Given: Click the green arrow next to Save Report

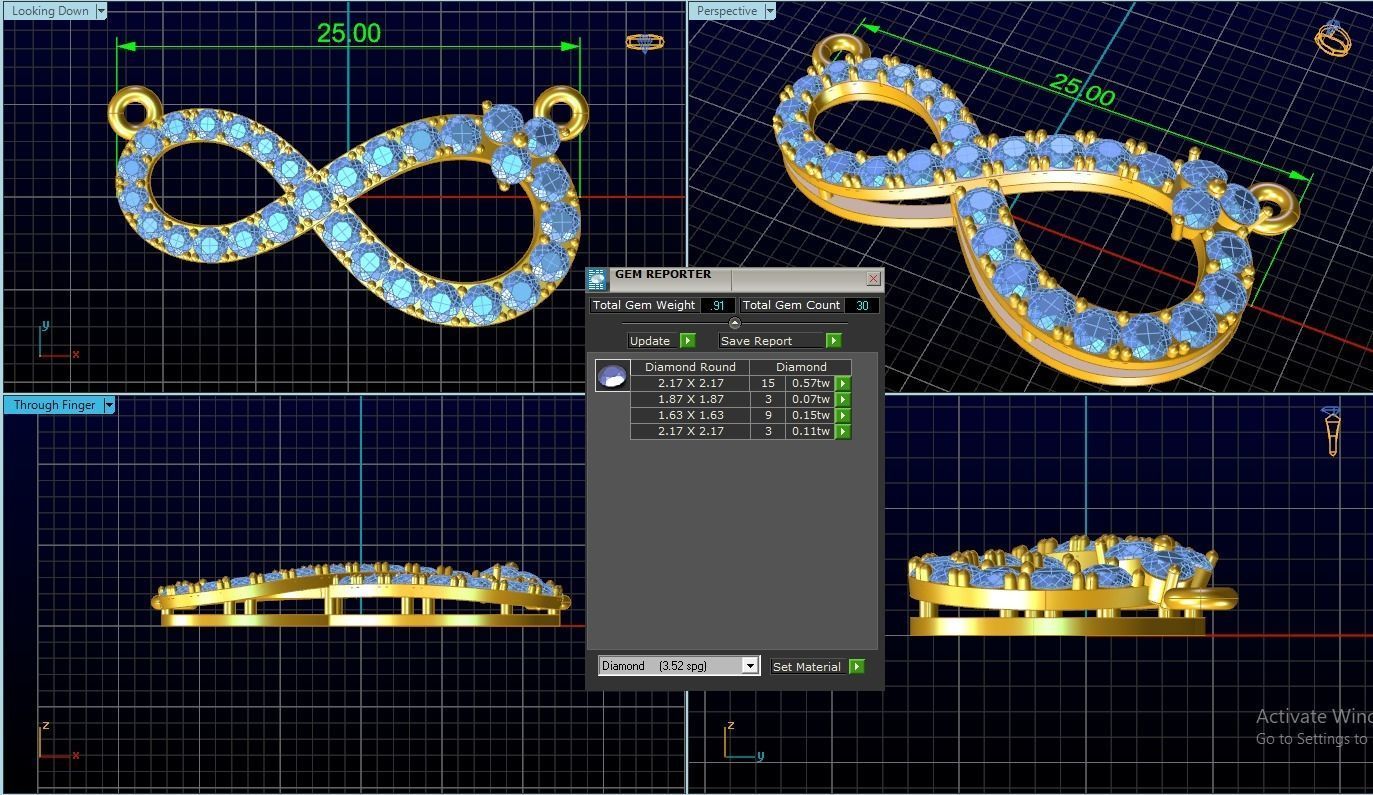Looking at the screenshot, I should tap(833, 341).
